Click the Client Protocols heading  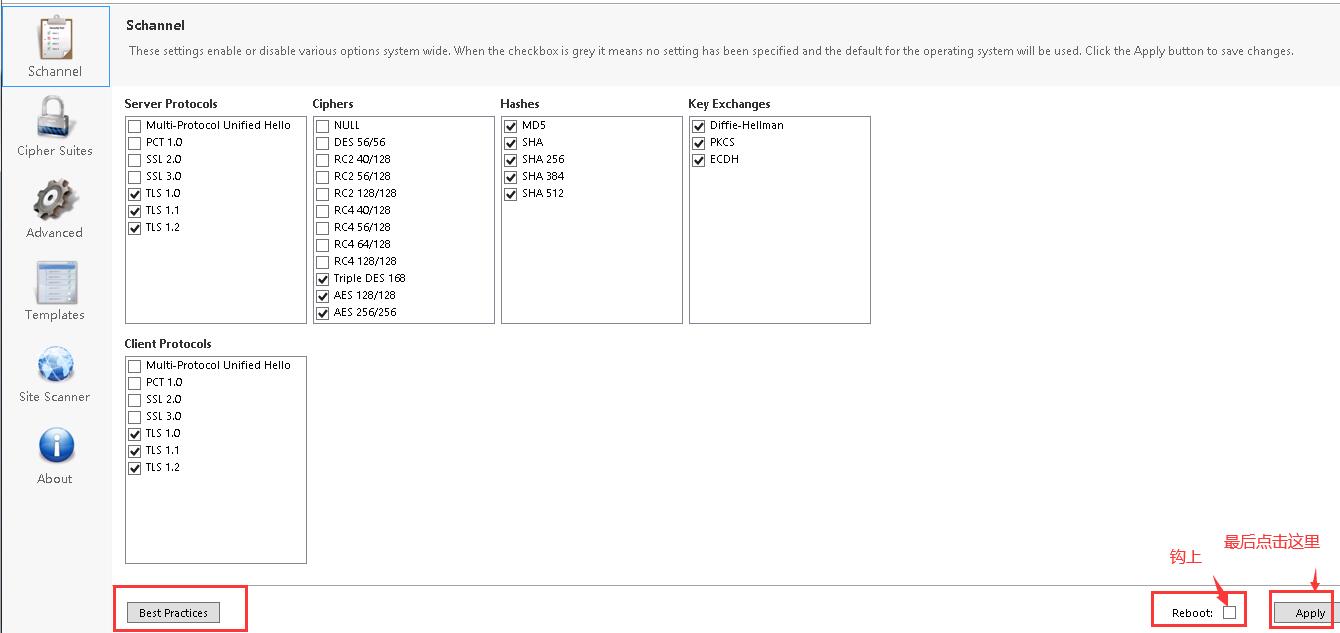[168, 344]
